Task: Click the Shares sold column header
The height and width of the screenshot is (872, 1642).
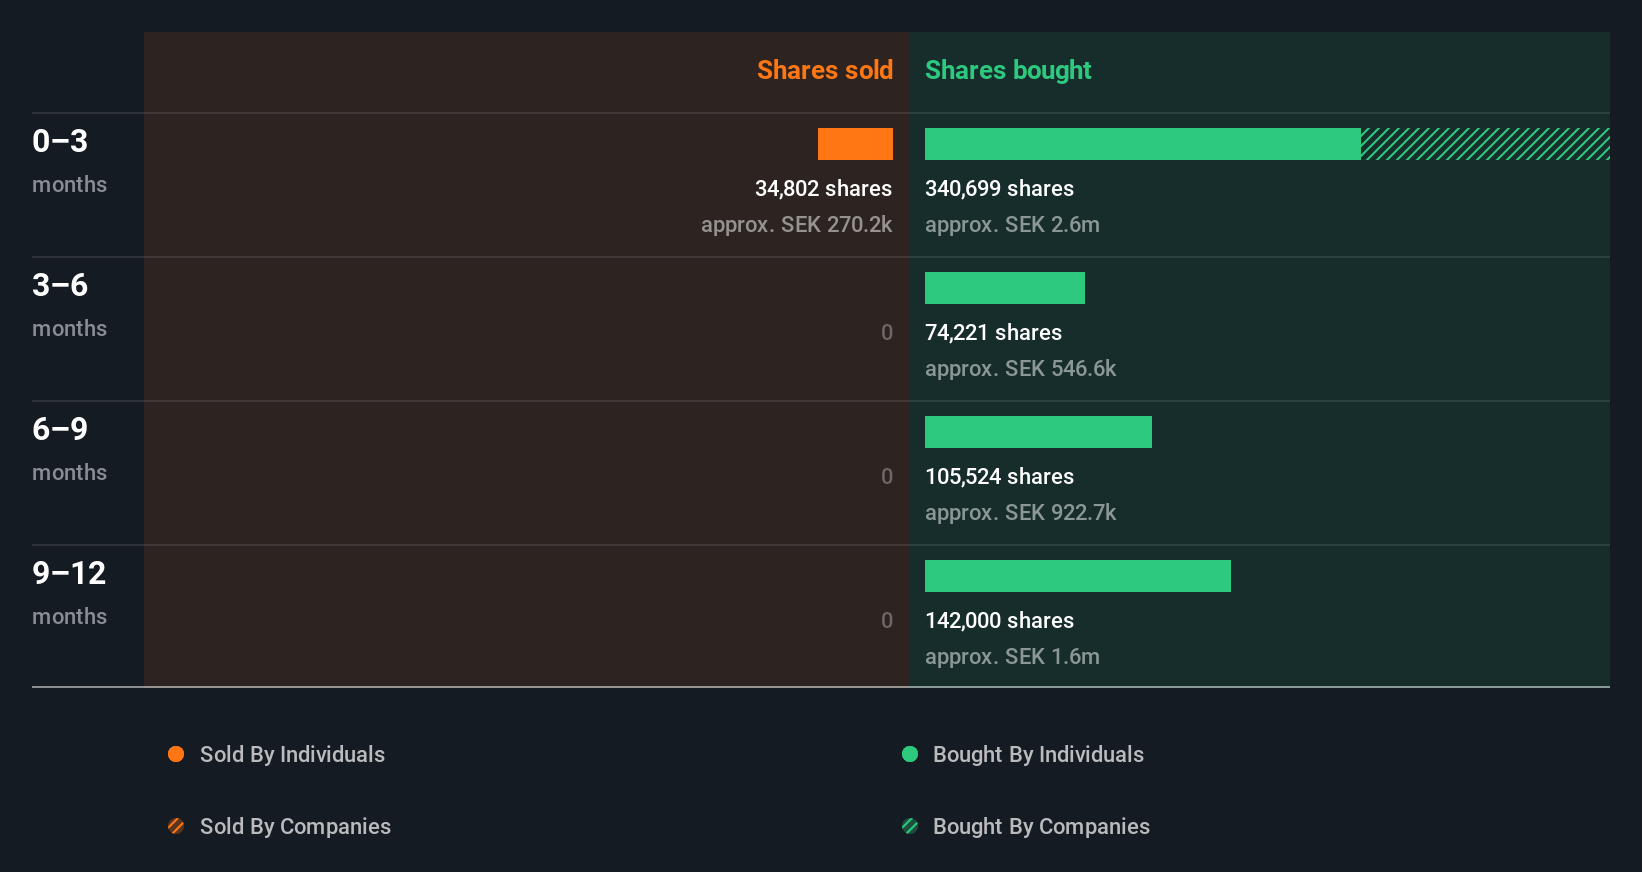Action: [825, 70]
